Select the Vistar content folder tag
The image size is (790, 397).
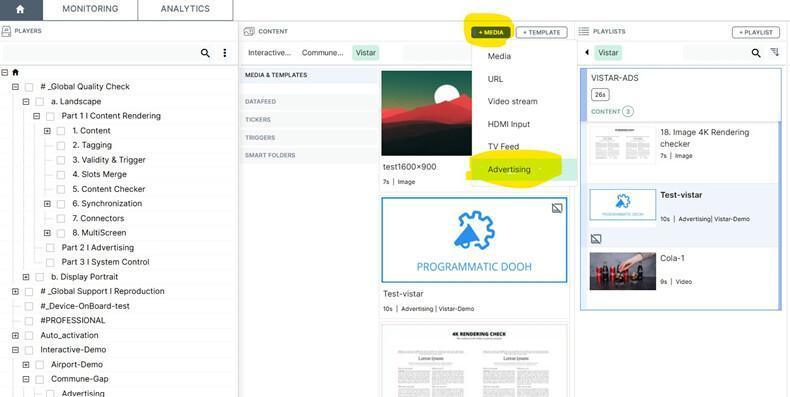coord(366,52)
